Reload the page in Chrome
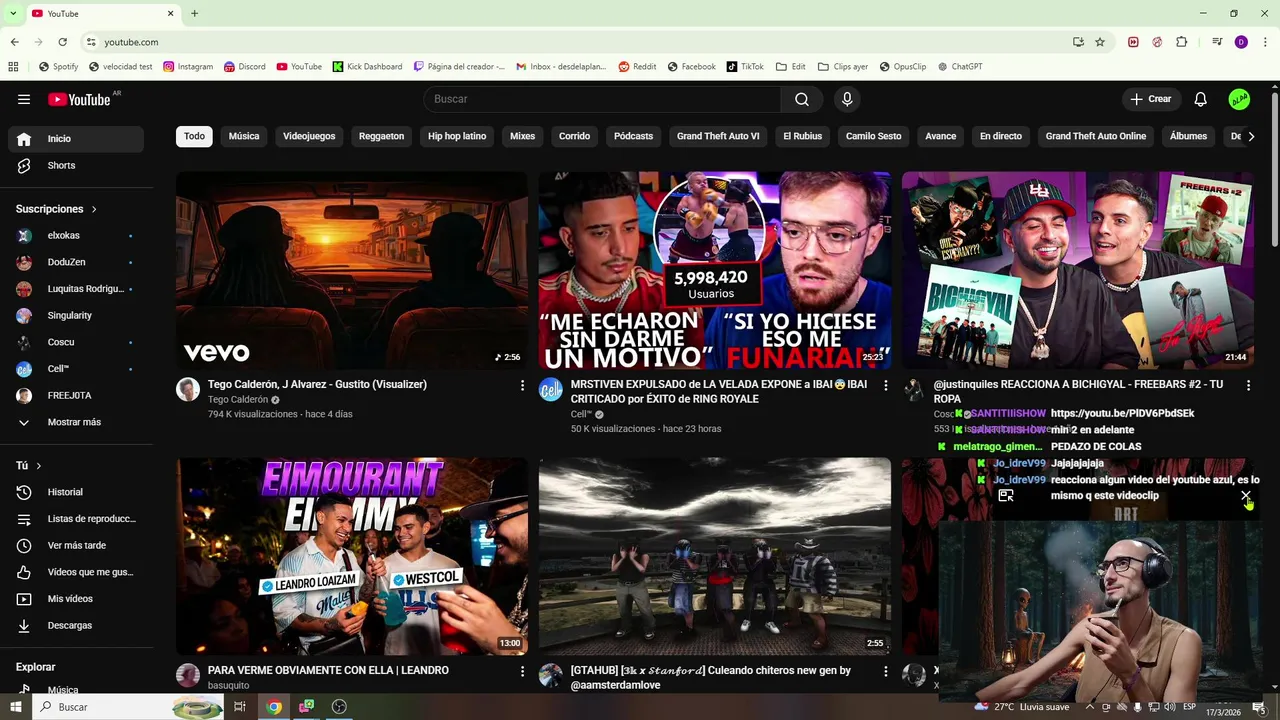The image size is (1280, 720). click(62, 42)
